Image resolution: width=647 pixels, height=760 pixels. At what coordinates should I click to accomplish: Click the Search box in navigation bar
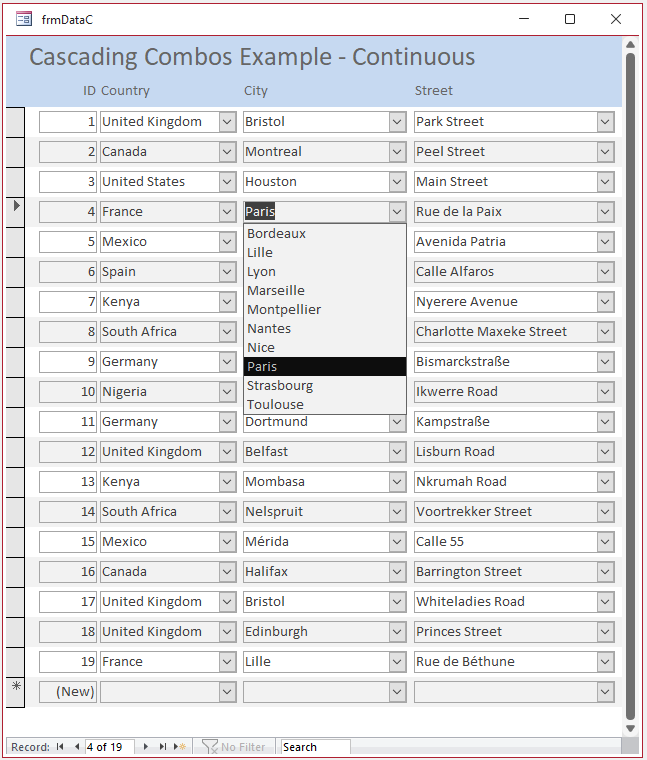coord(316,747)
